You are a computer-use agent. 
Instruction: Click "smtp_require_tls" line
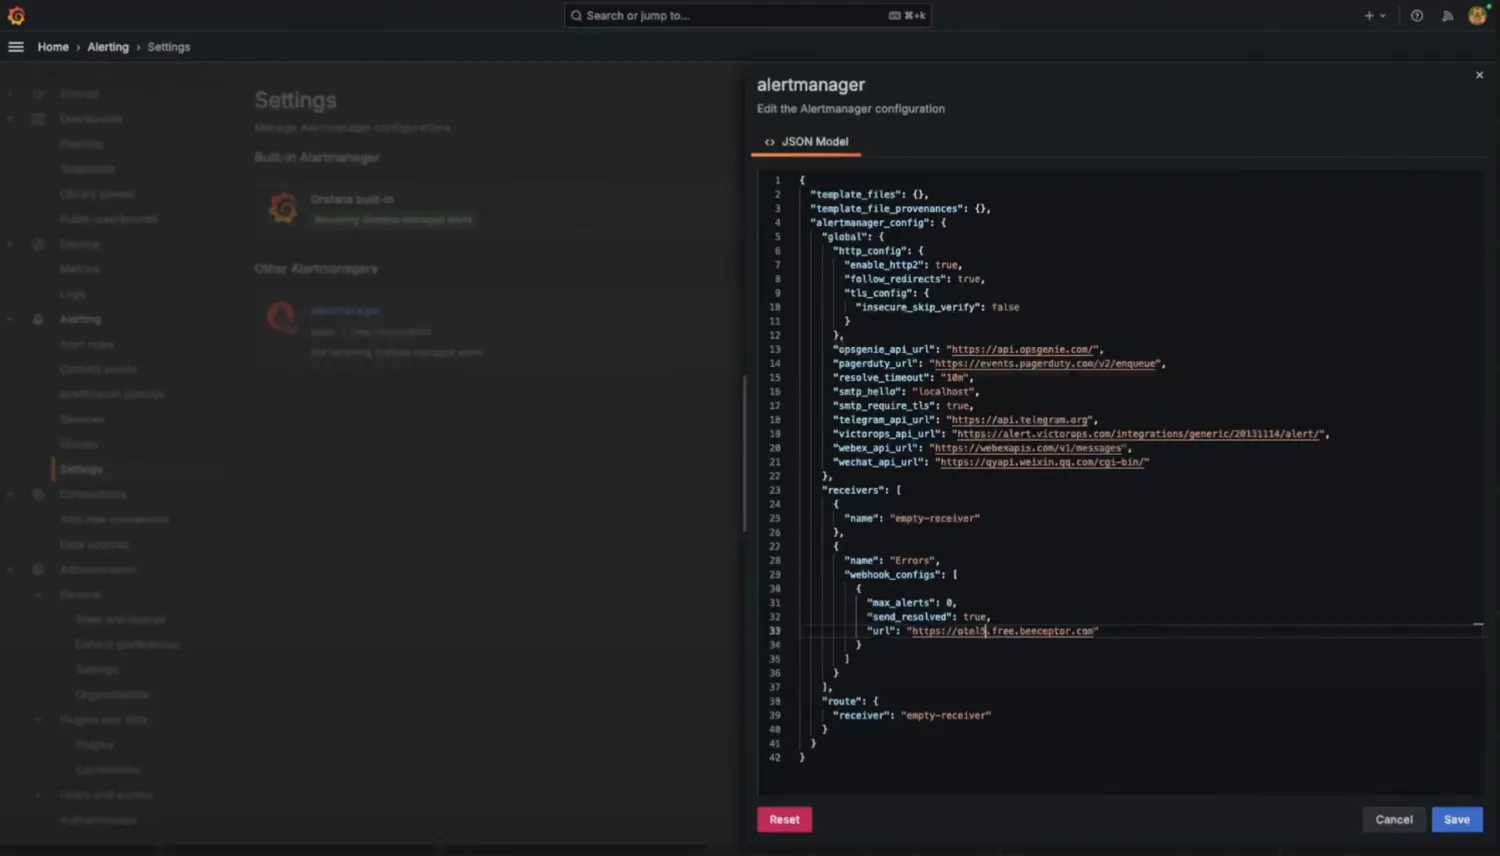[903, 406]
